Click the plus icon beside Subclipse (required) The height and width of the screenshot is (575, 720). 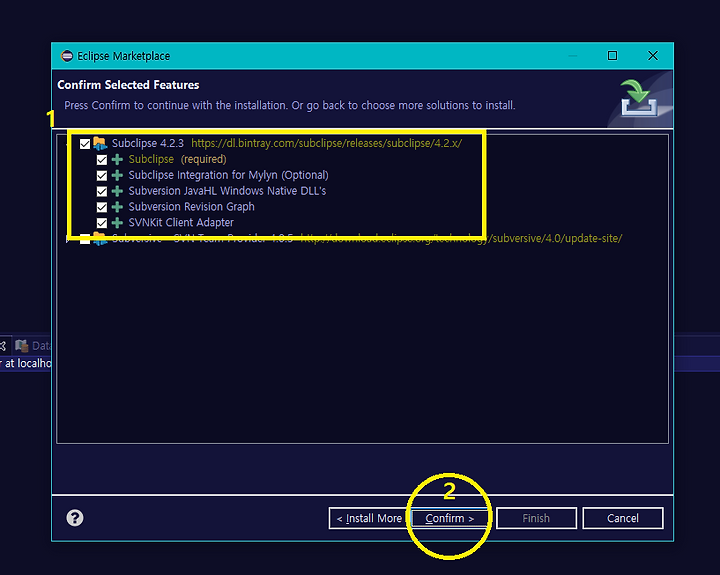pos(118,159)
